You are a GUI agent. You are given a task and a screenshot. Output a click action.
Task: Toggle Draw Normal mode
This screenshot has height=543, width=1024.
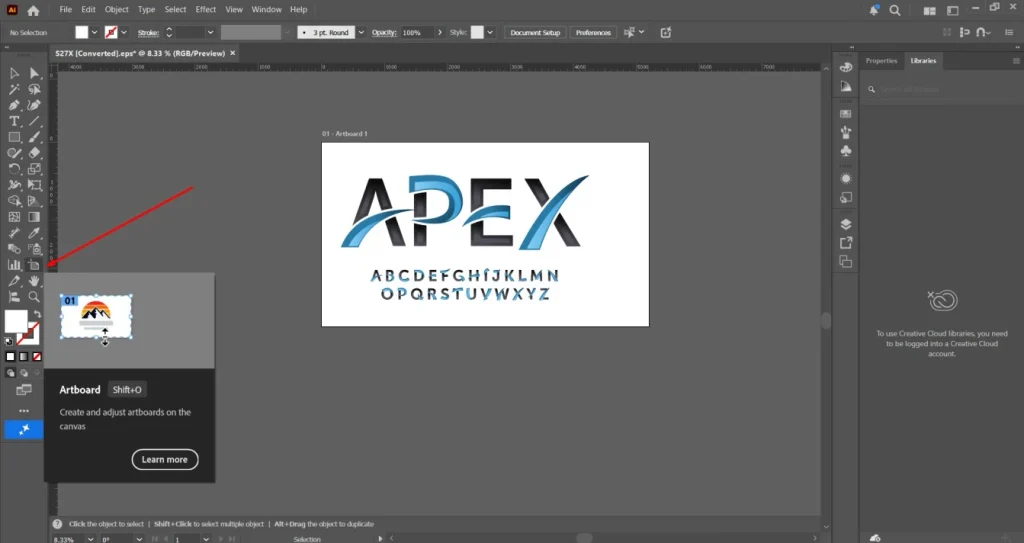point(10,373)
